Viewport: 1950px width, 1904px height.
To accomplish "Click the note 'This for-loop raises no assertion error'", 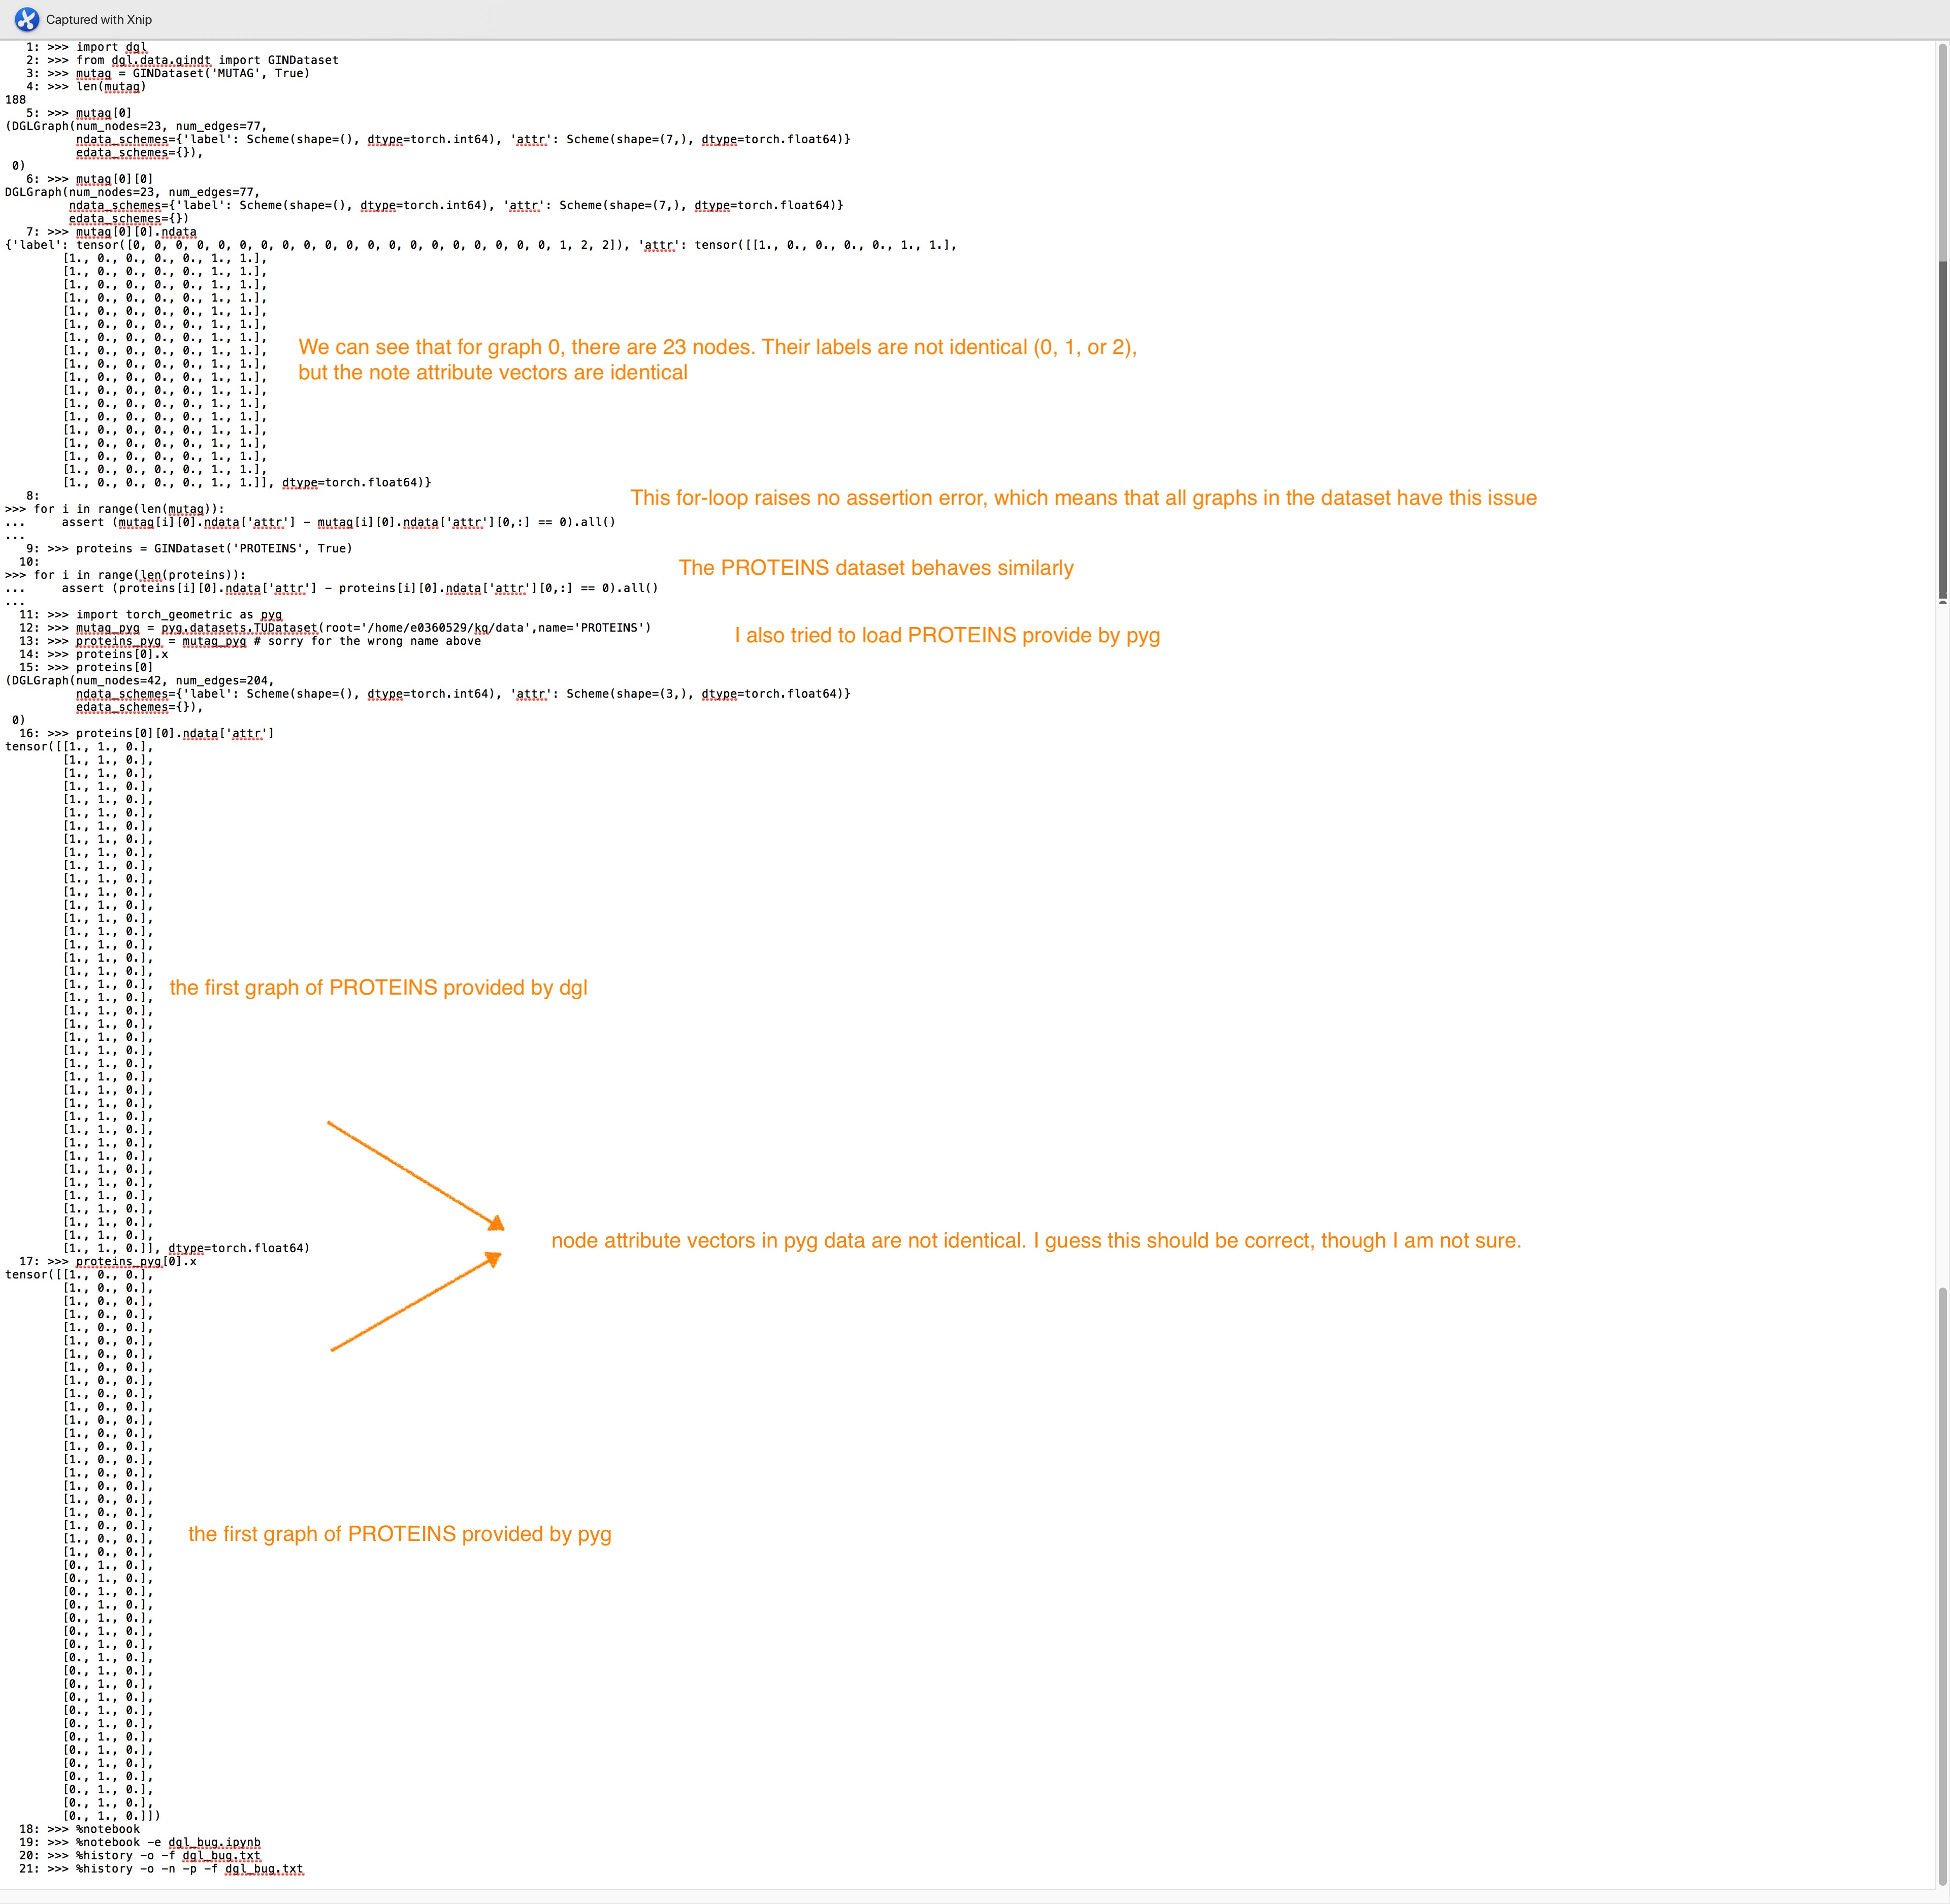I will pos(1083,498).
